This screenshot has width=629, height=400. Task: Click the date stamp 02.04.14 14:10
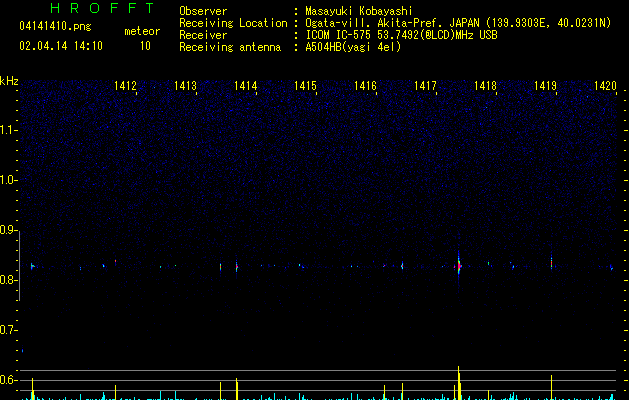[x=61, y=46]
